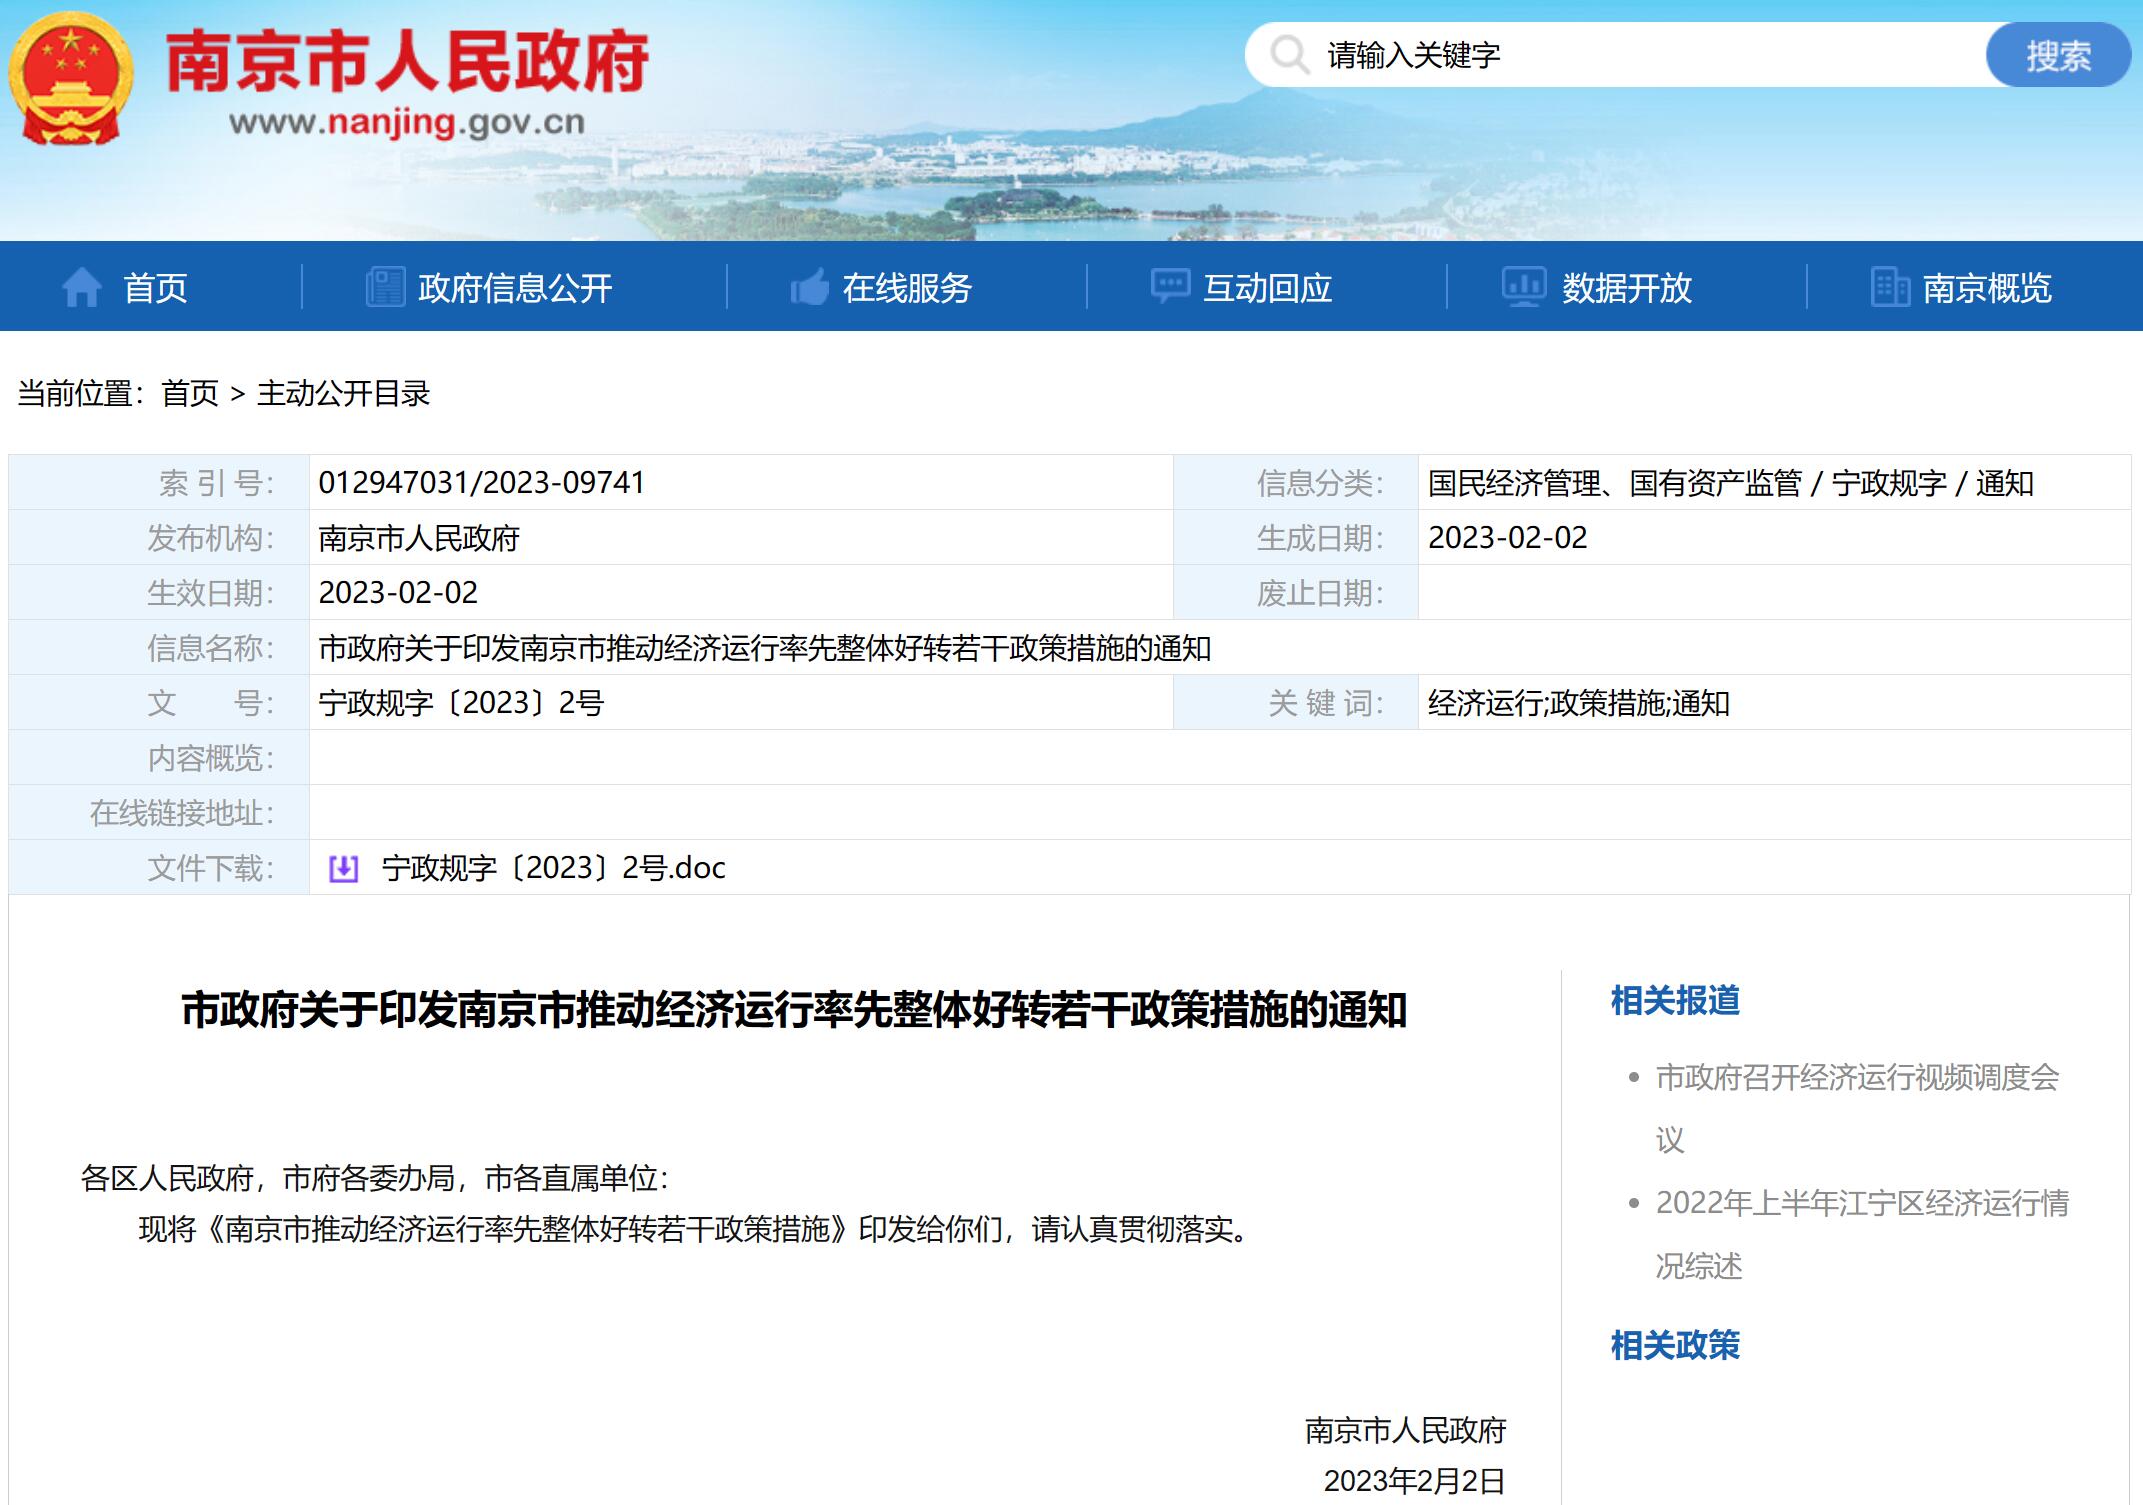Screen dimensions: 2143x1505
Task: Click the bold article headline
Action: 794,1010
